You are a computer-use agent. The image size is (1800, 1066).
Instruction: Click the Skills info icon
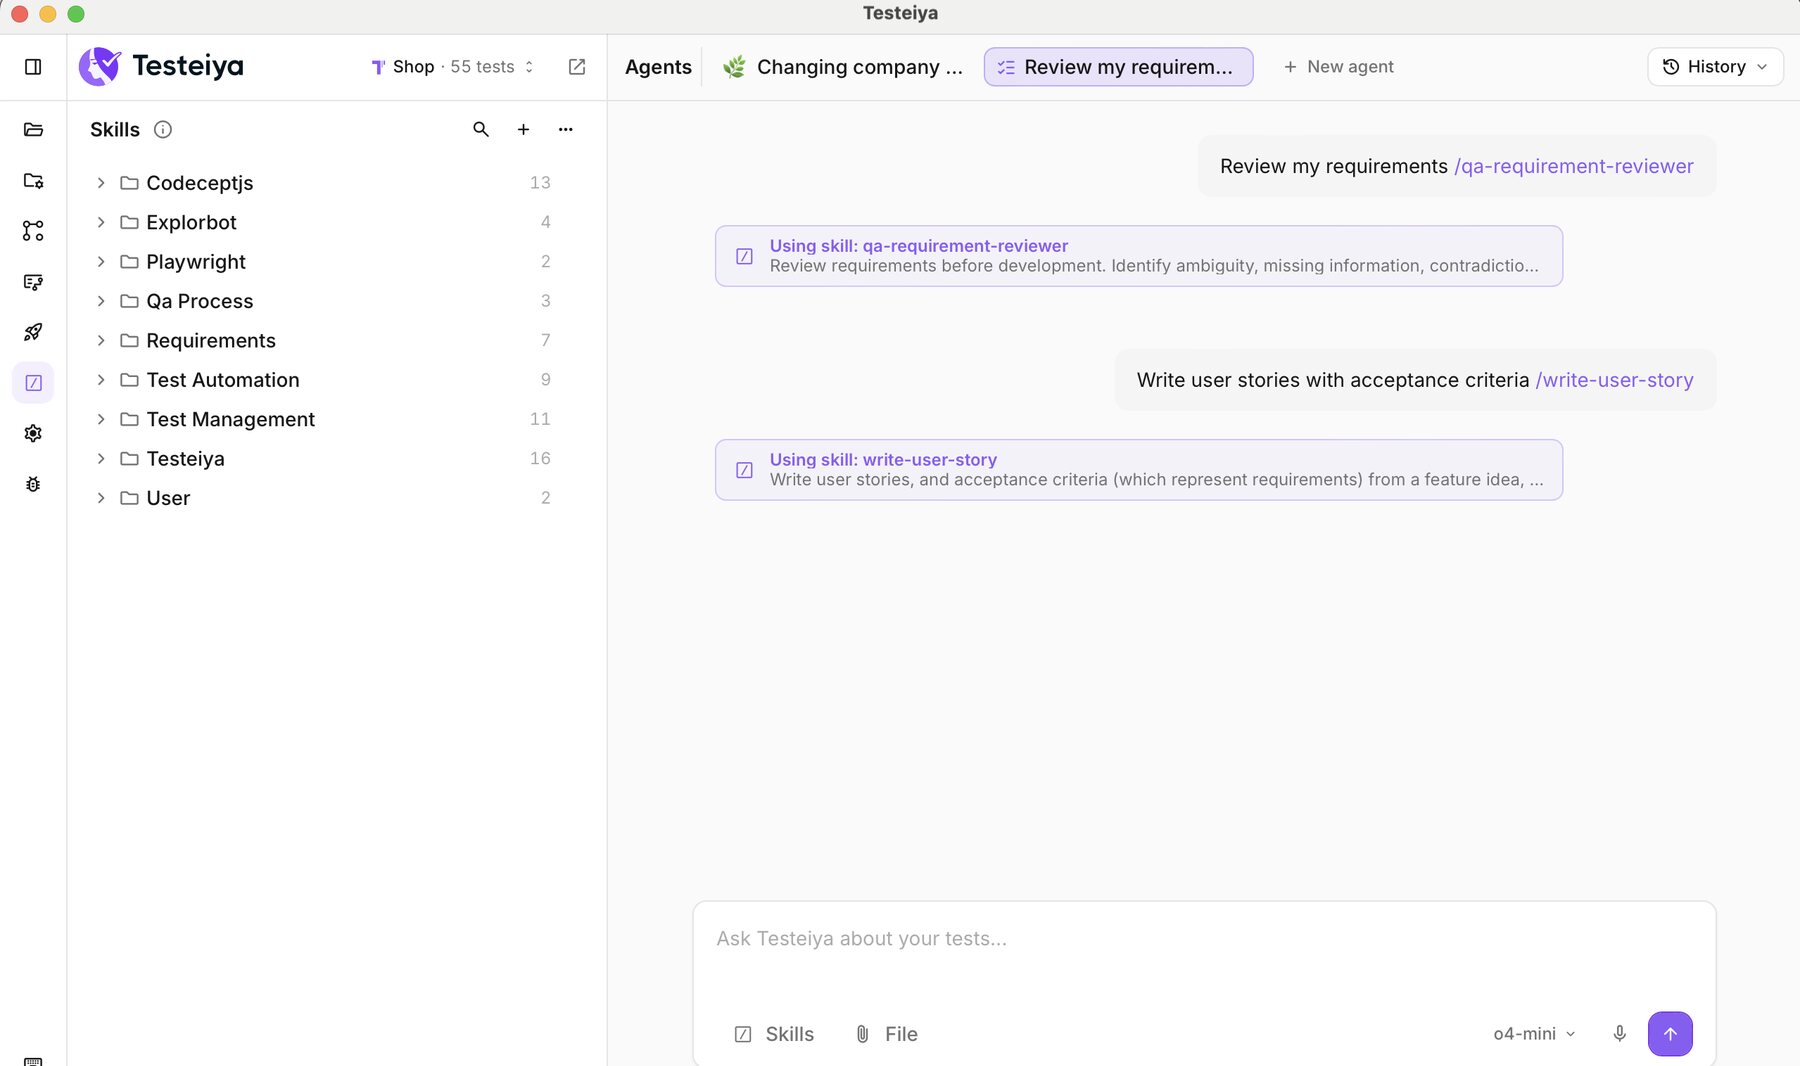[163, 130]
